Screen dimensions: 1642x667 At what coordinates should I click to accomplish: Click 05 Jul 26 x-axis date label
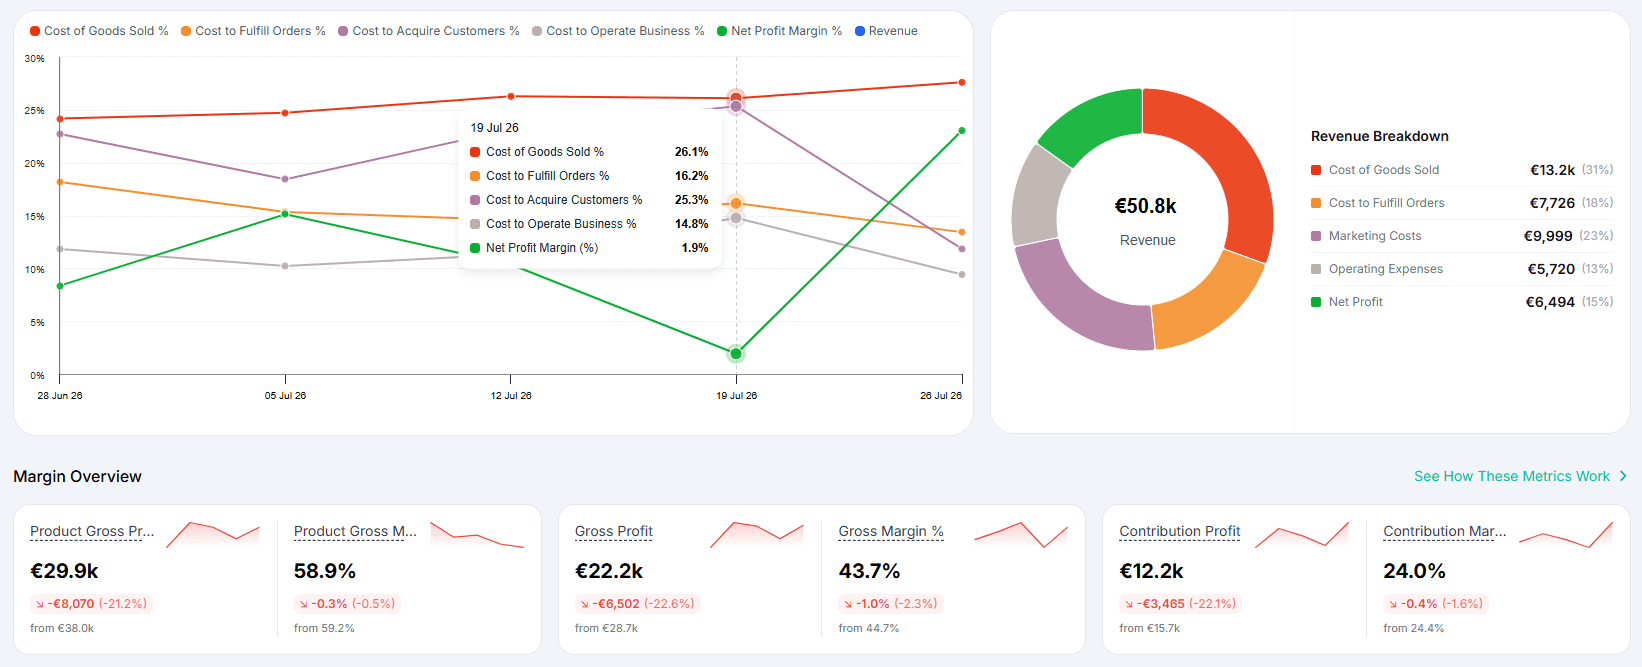[x=285, y=396]
